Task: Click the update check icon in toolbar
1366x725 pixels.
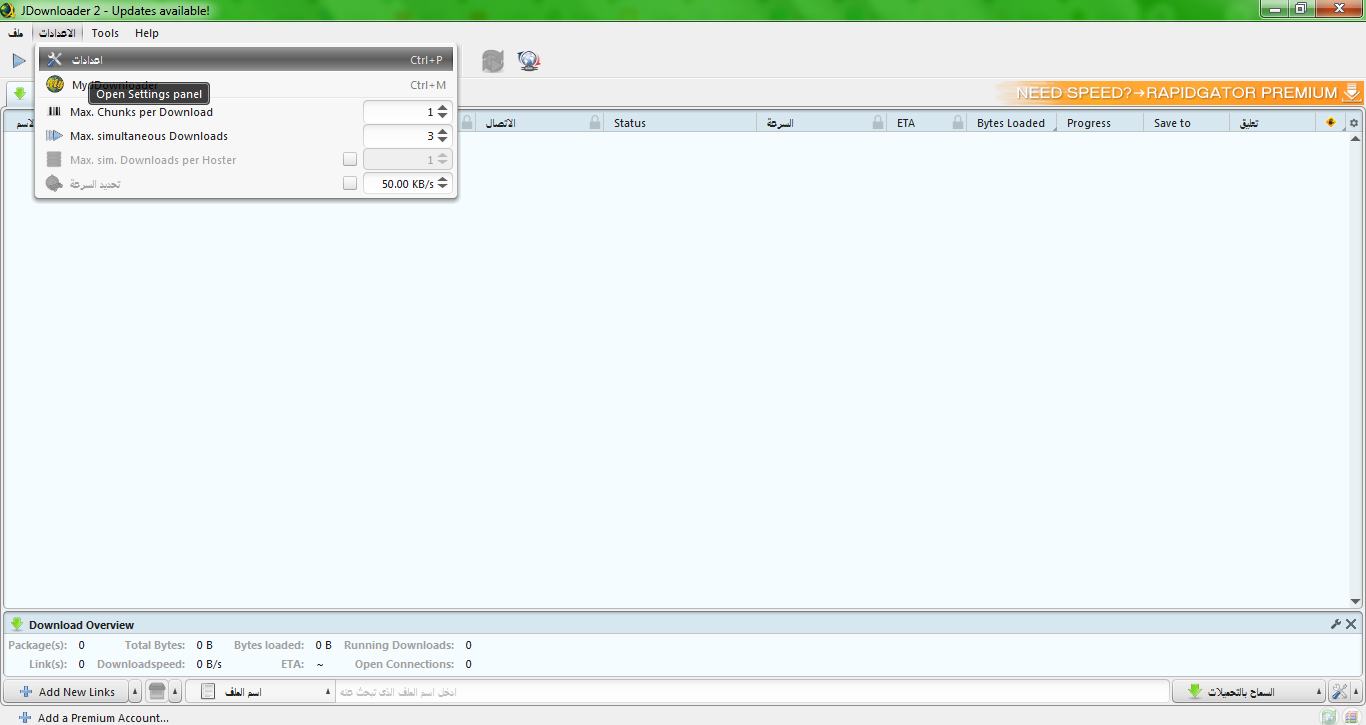Action: pyautogui.click(x=493, y=61)
